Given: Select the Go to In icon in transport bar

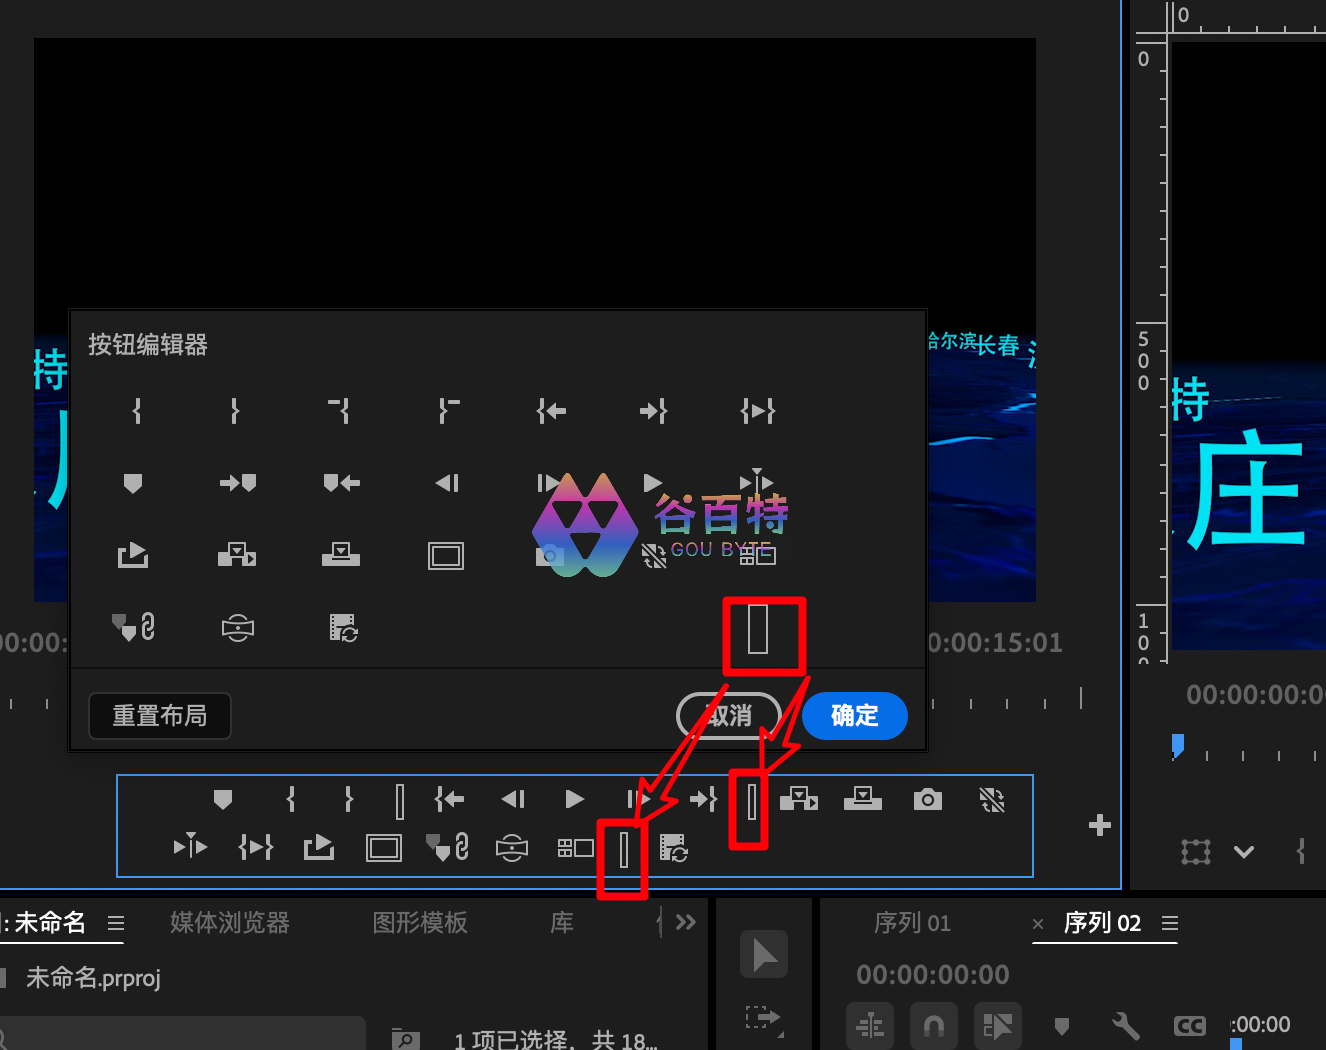Looking at the screenshot, I should [449, 799].
